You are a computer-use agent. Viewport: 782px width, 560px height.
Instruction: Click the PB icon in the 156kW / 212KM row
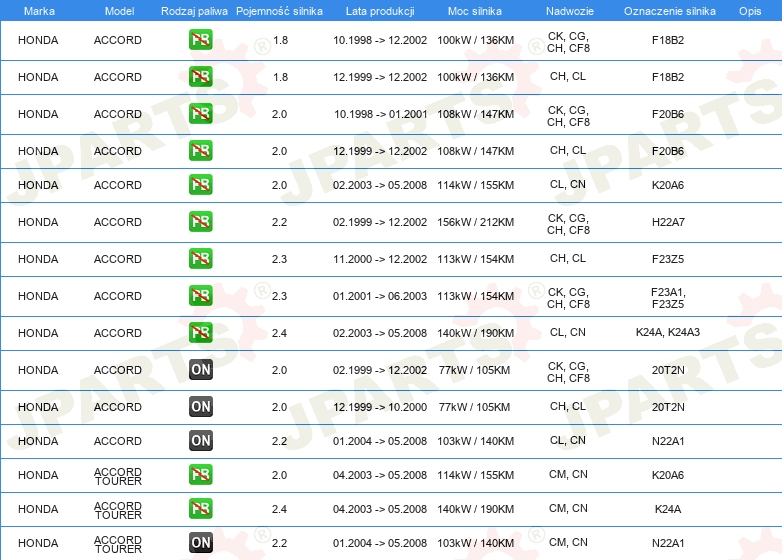point(200,222)
